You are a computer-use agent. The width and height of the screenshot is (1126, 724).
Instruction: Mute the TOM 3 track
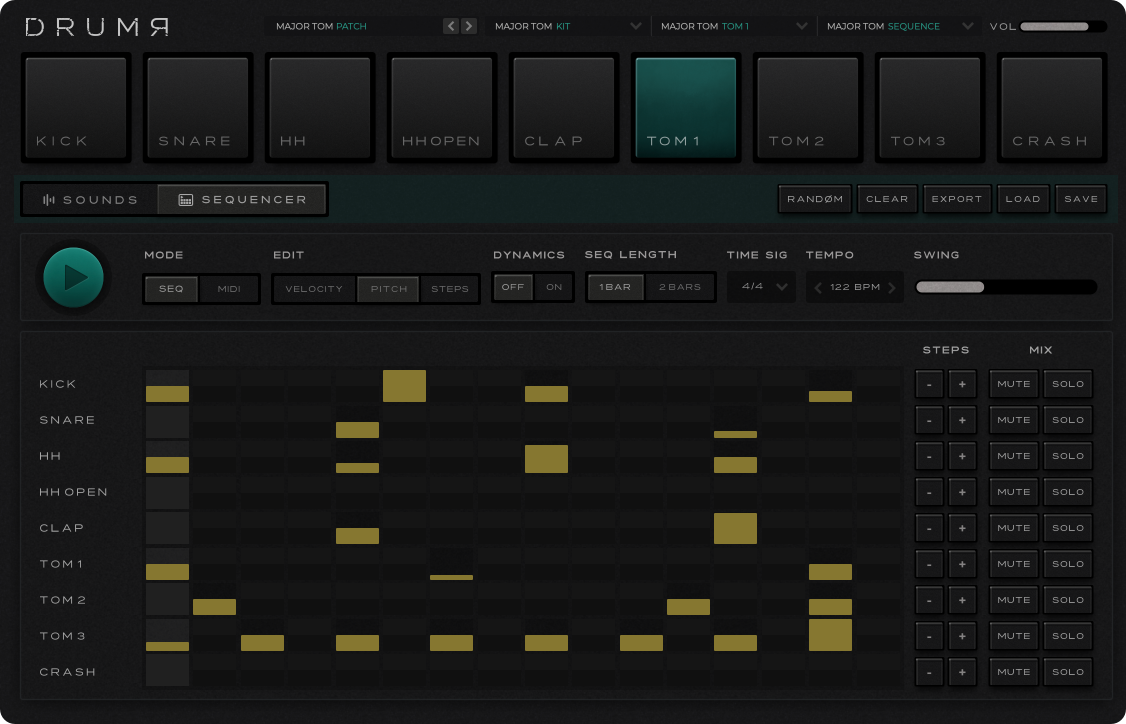pos(1014,636)
